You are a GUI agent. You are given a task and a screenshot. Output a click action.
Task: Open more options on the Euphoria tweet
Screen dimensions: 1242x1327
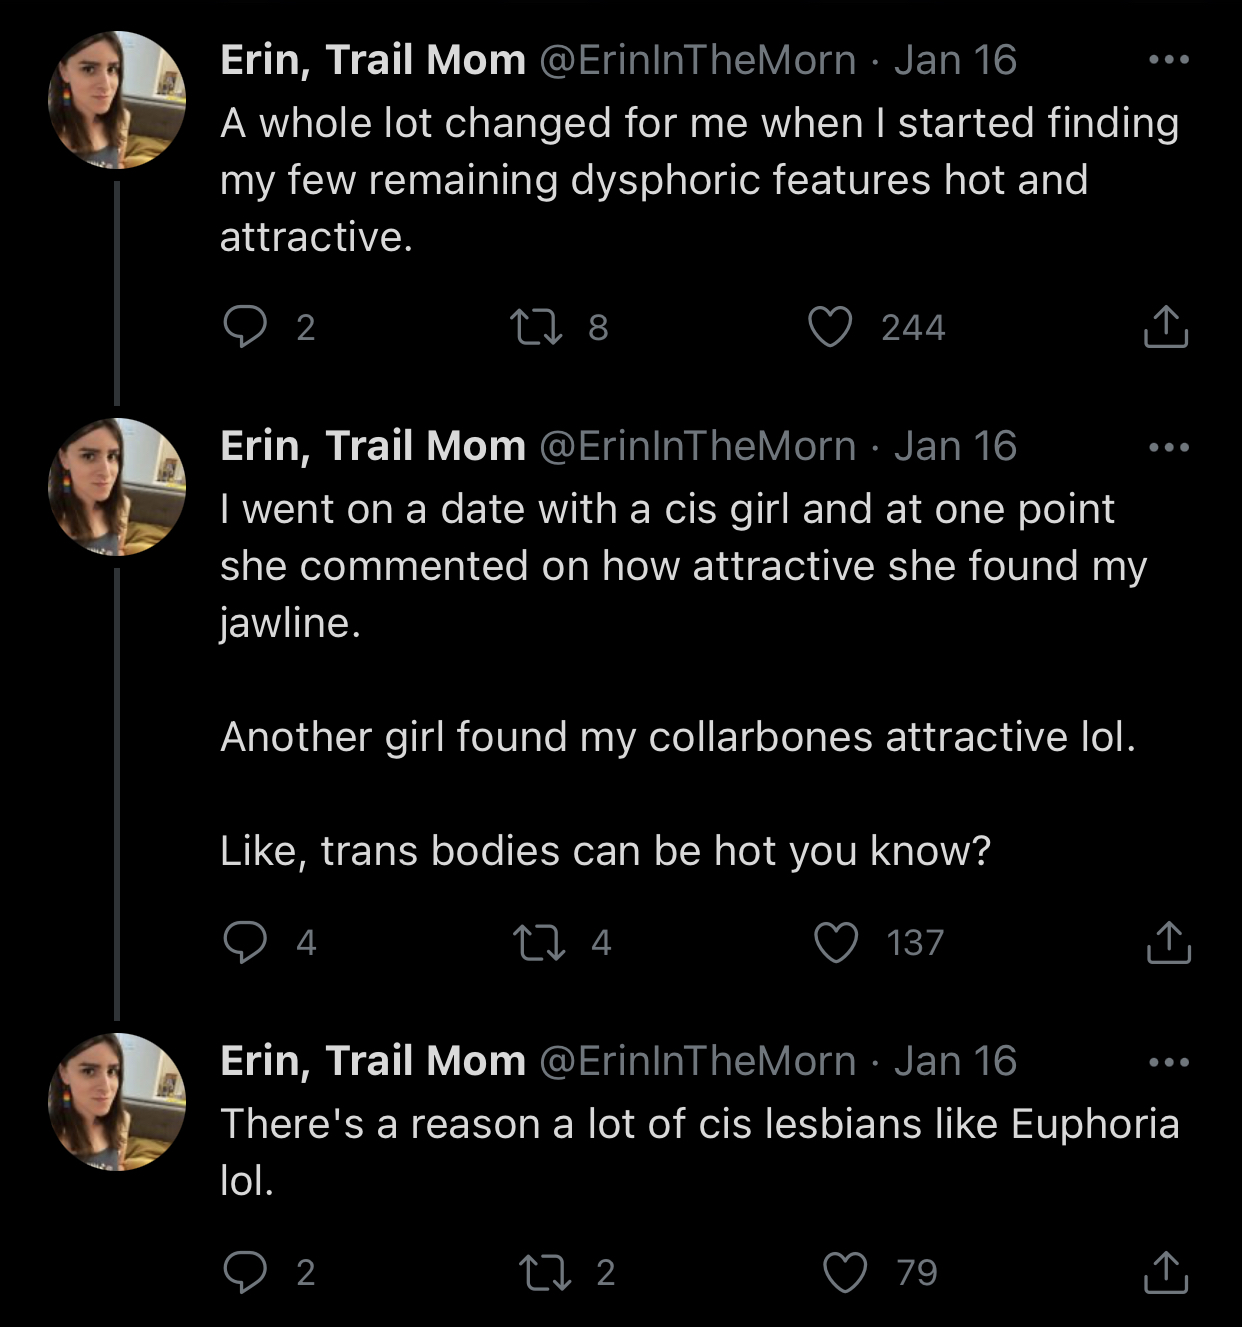click(x=1168, y=1061)
